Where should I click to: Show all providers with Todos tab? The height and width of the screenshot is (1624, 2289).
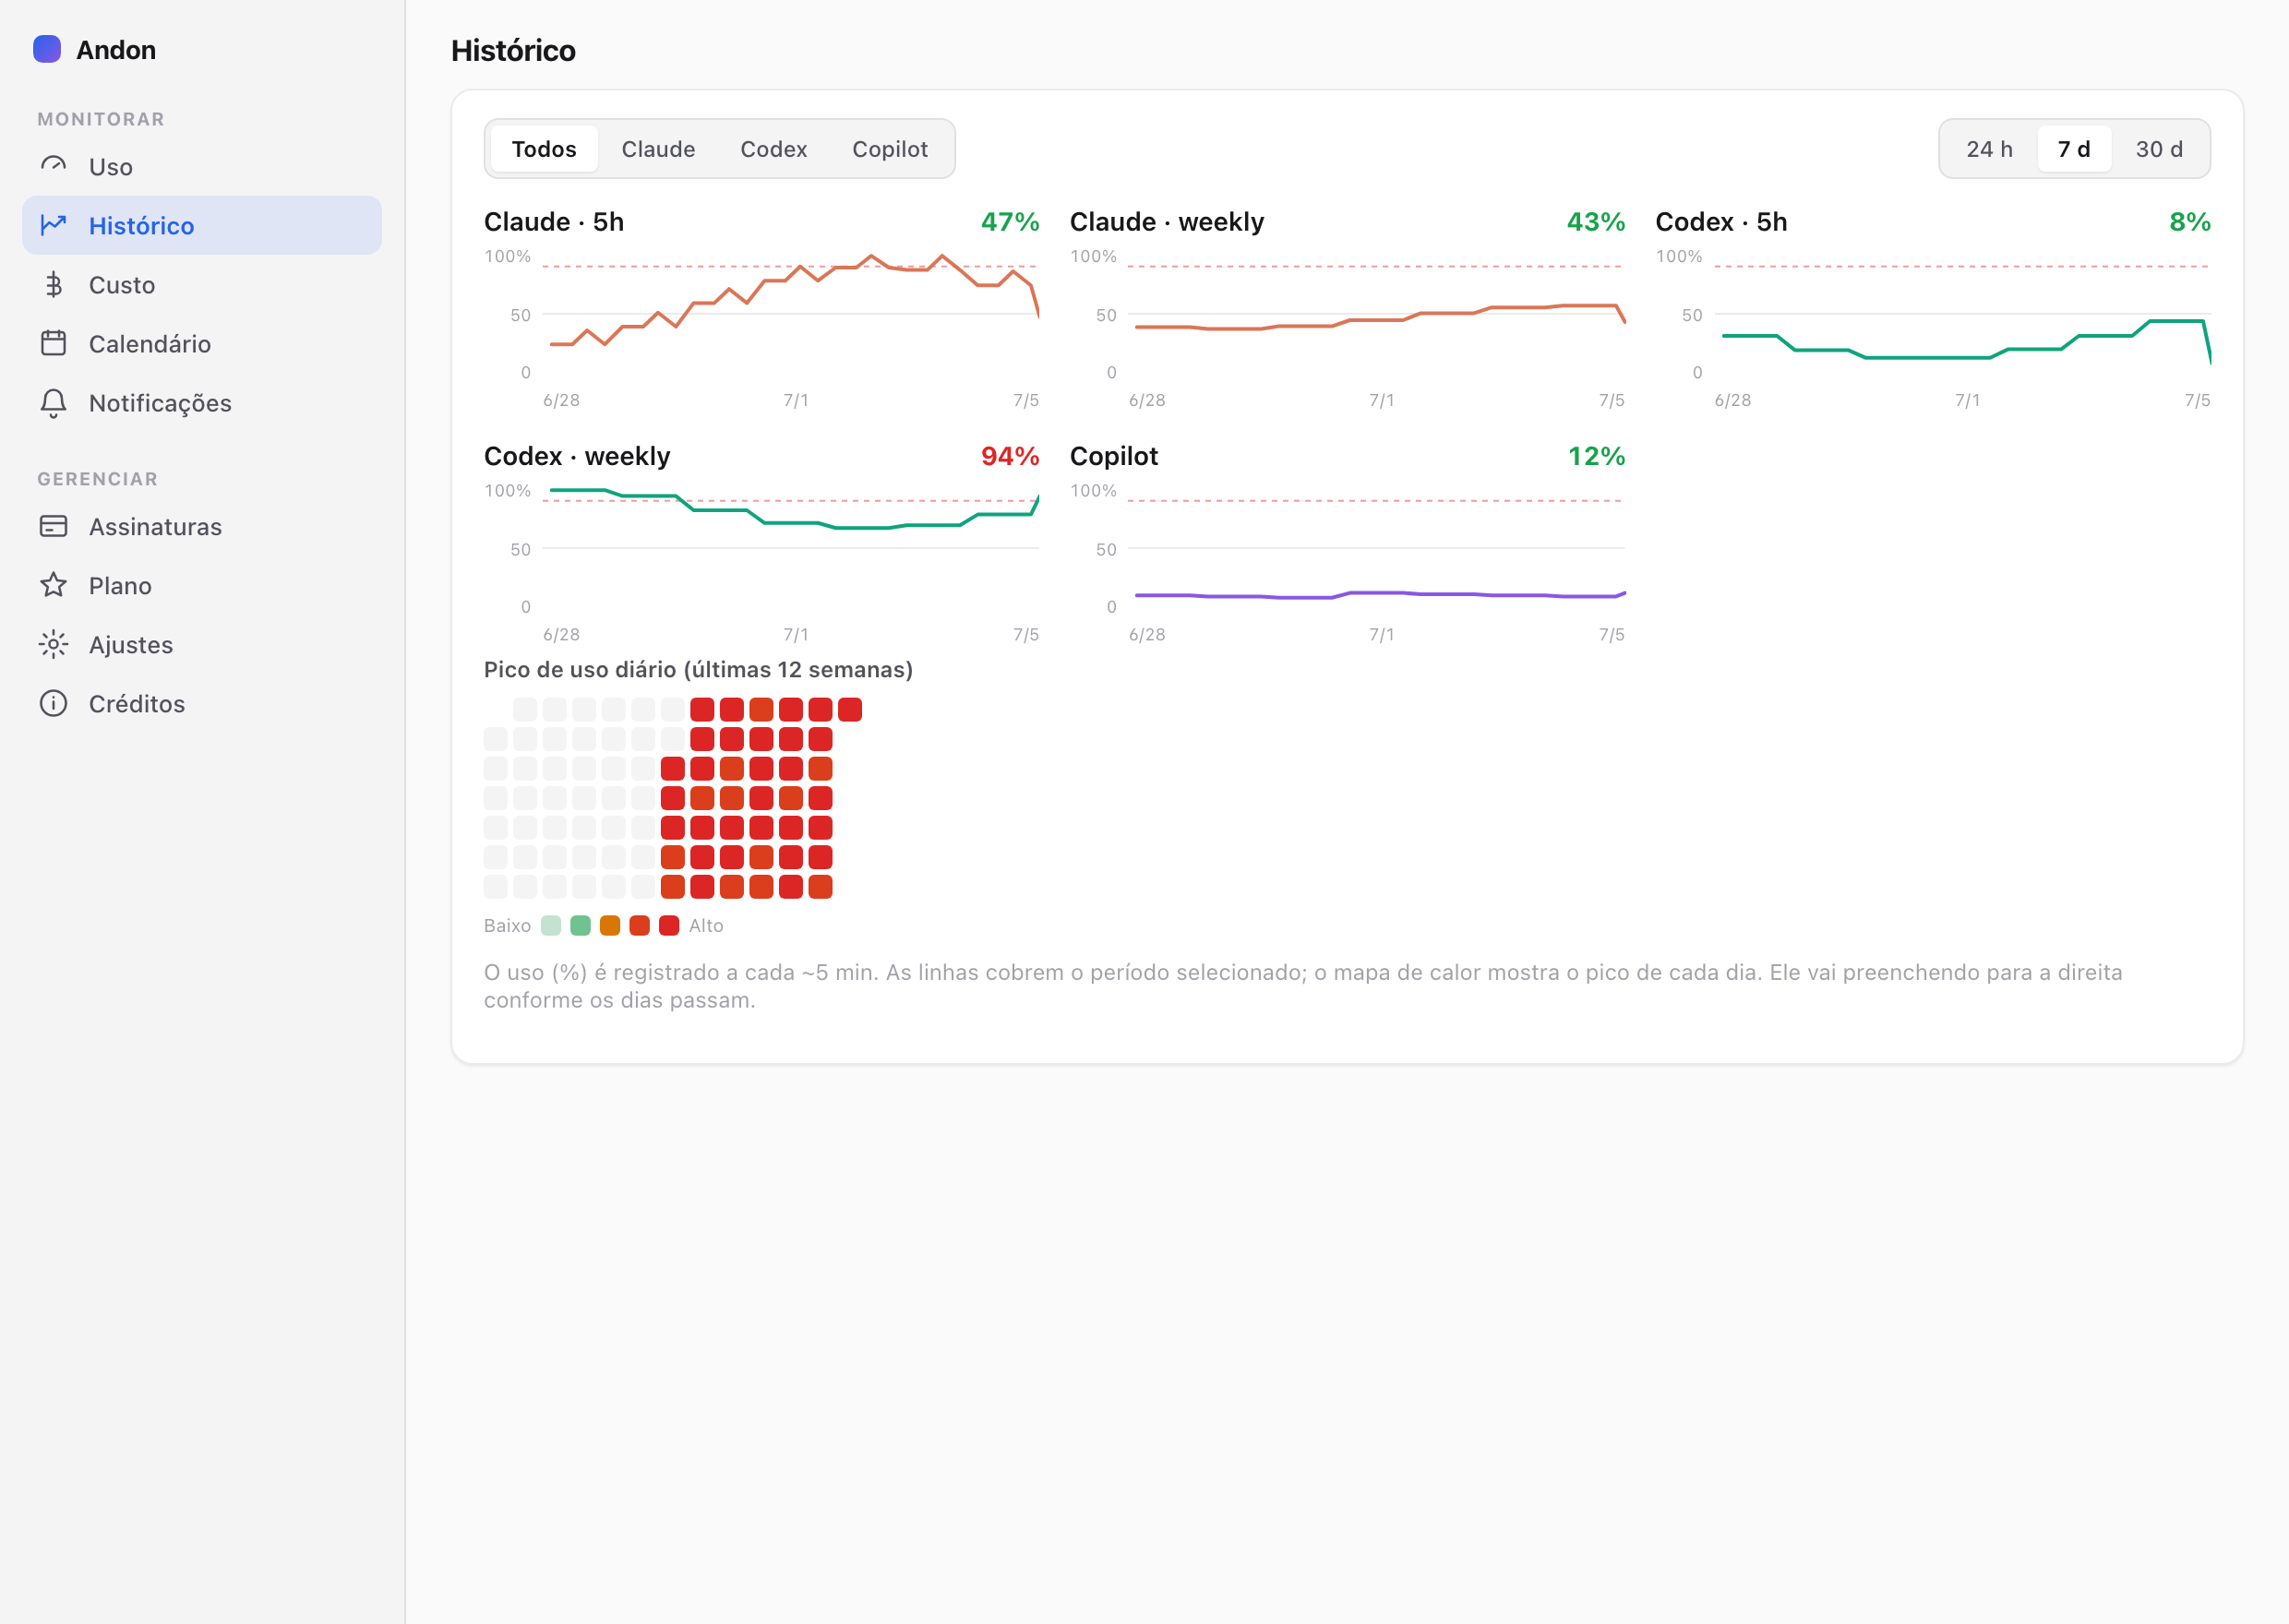tap(544, 149)
